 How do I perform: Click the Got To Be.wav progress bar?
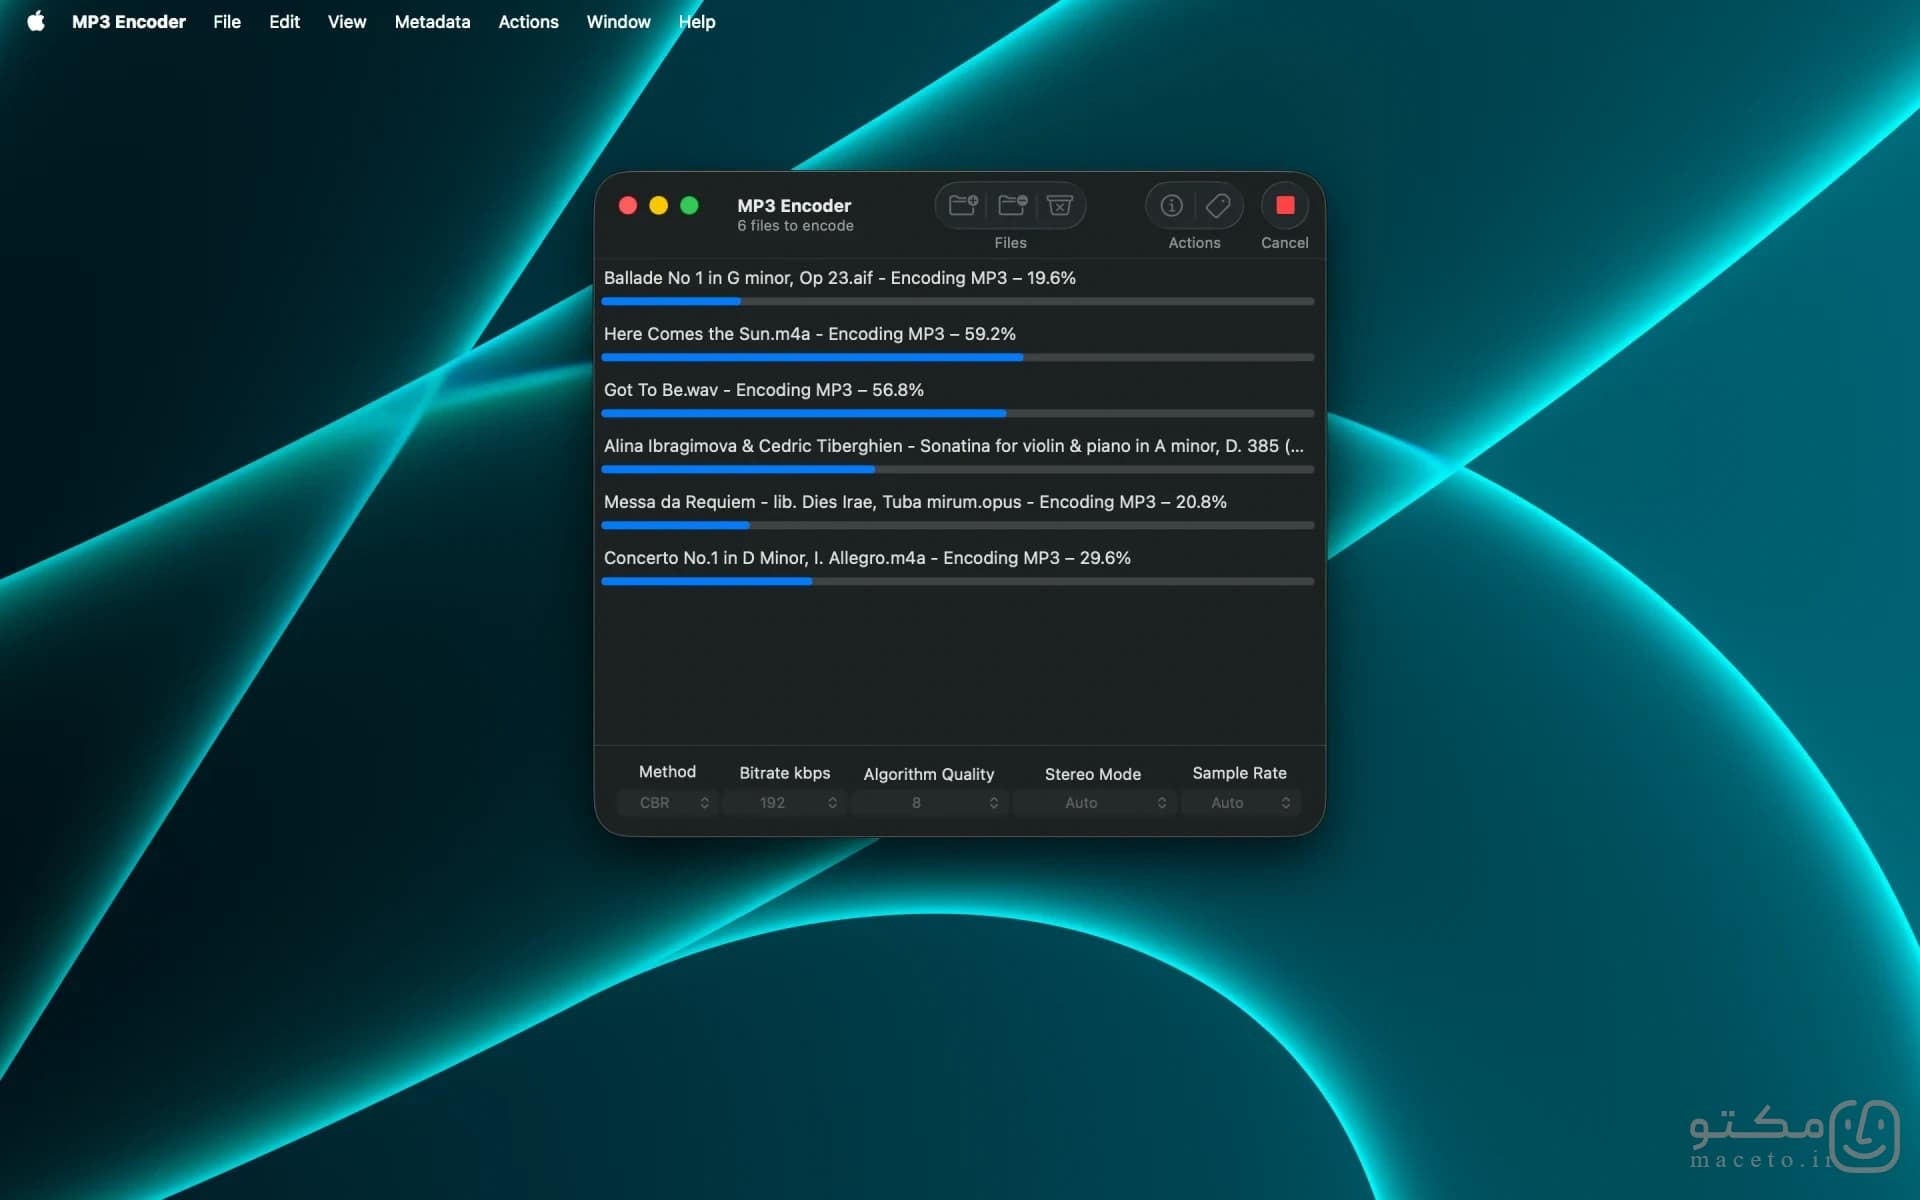click(958, 413)
